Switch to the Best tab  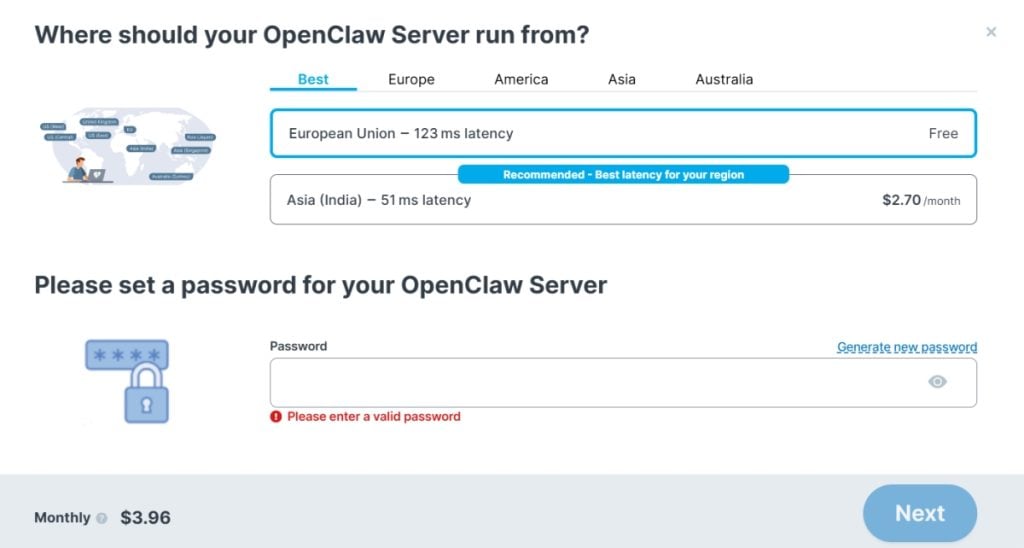pyautogui.click(x=313, y=79)
